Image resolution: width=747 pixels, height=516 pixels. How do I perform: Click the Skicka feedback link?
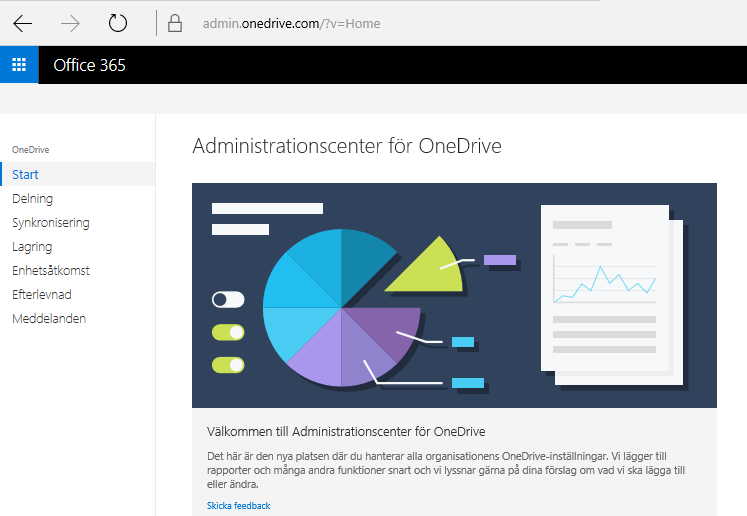pyautogui.click(x=238, y=506)
